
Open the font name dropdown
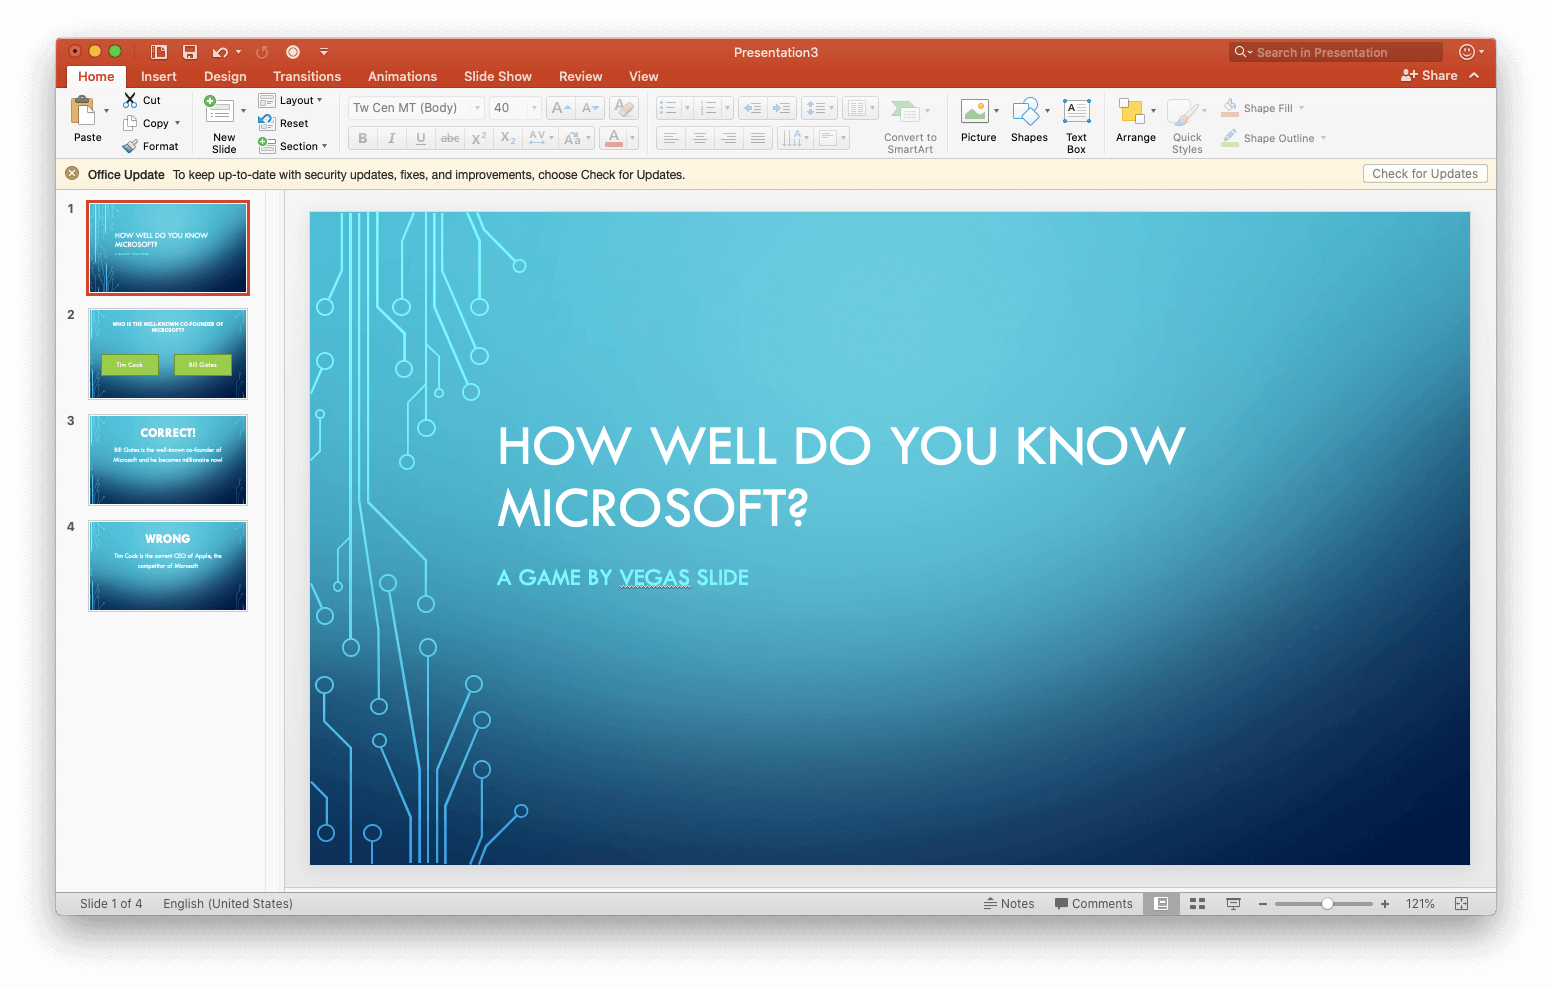pos(477,108)
